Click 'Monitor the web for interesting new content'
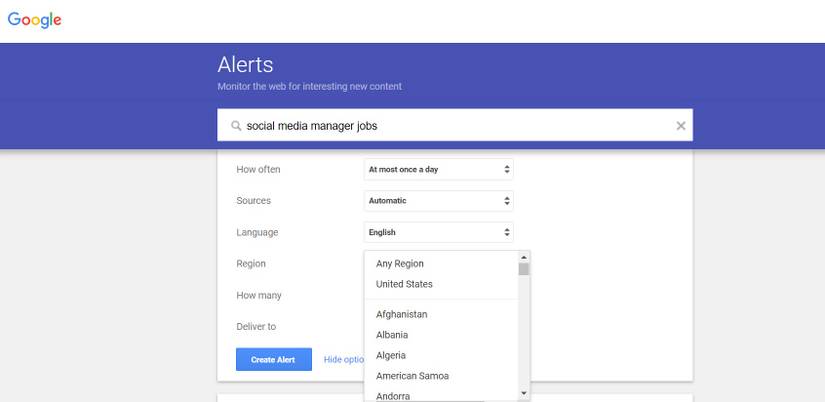The width and height of the screenshot is (825, 402). [x=309, y=86]
